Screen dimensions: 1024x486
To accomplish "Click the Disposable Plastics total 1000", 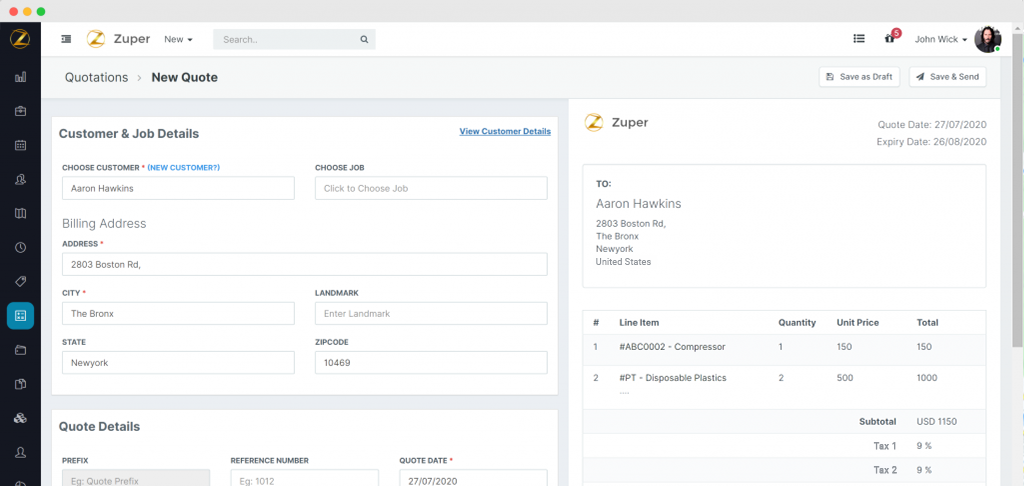I will pyautogui.click(x=927, y=378).
